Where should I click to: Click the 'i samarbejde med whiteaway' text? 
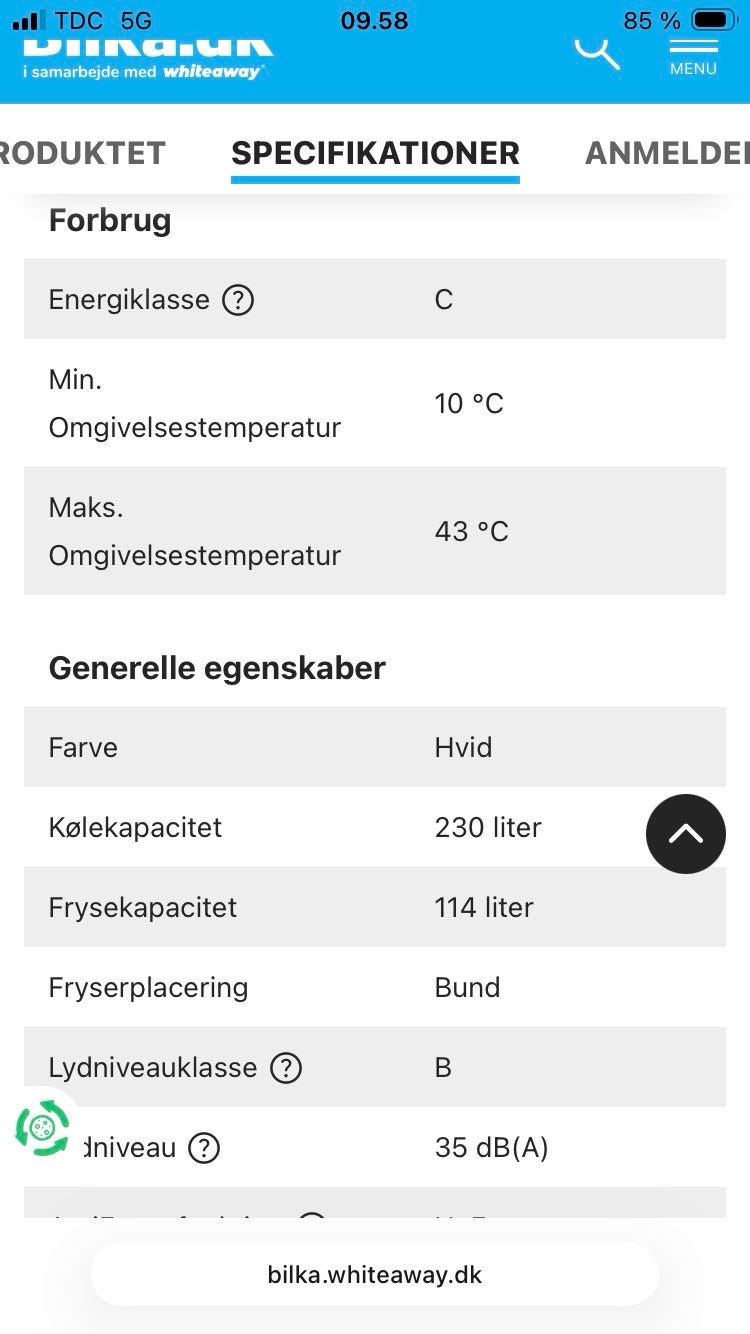pyautogui.click(x=141, y=73)
